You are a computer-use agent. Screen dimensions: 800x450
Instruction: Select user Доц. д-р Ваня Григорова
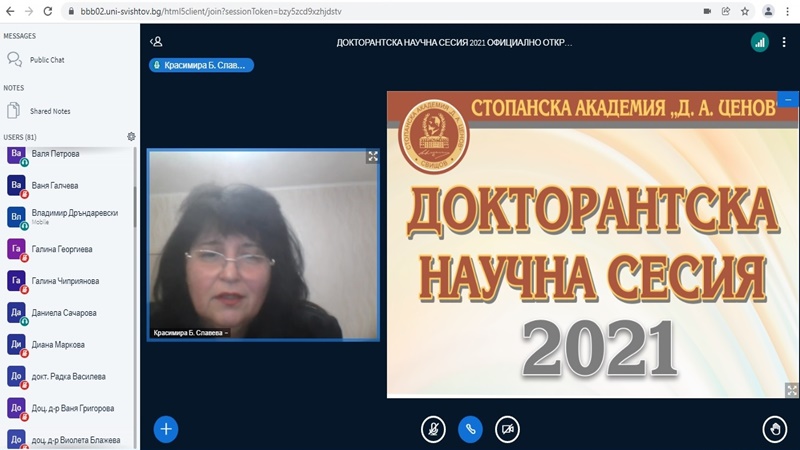click(x=69, y=408)
